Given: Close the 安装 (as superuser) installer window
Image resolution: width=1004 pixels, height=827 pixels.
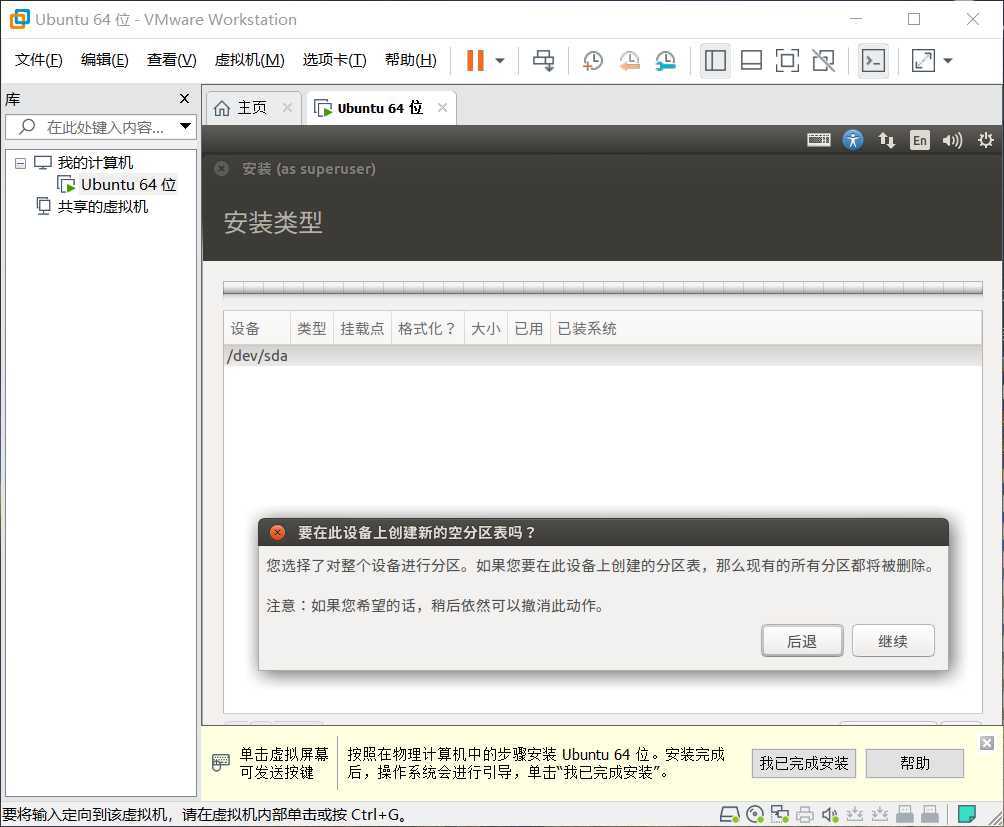Looking at the screenshot, I should coord(222,168).
